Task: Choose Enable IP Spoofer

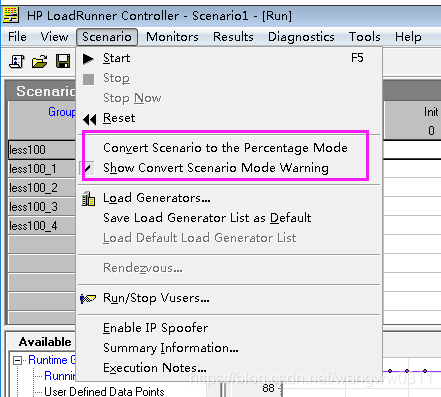Action: coord(229,328)
